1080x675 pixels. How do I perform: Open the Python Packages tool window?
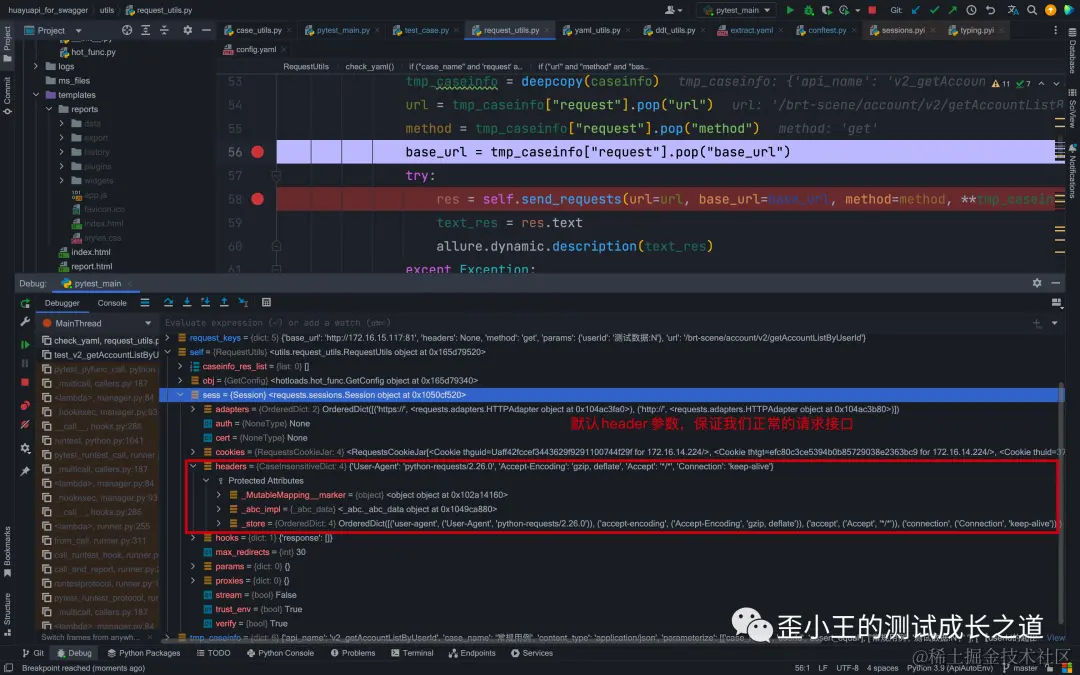[x=143, y=653]
